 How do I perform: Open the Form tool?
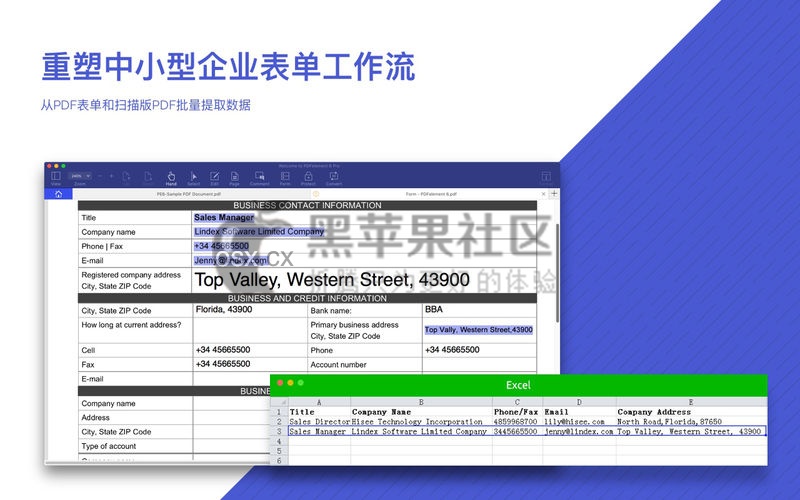click(285, 177)
